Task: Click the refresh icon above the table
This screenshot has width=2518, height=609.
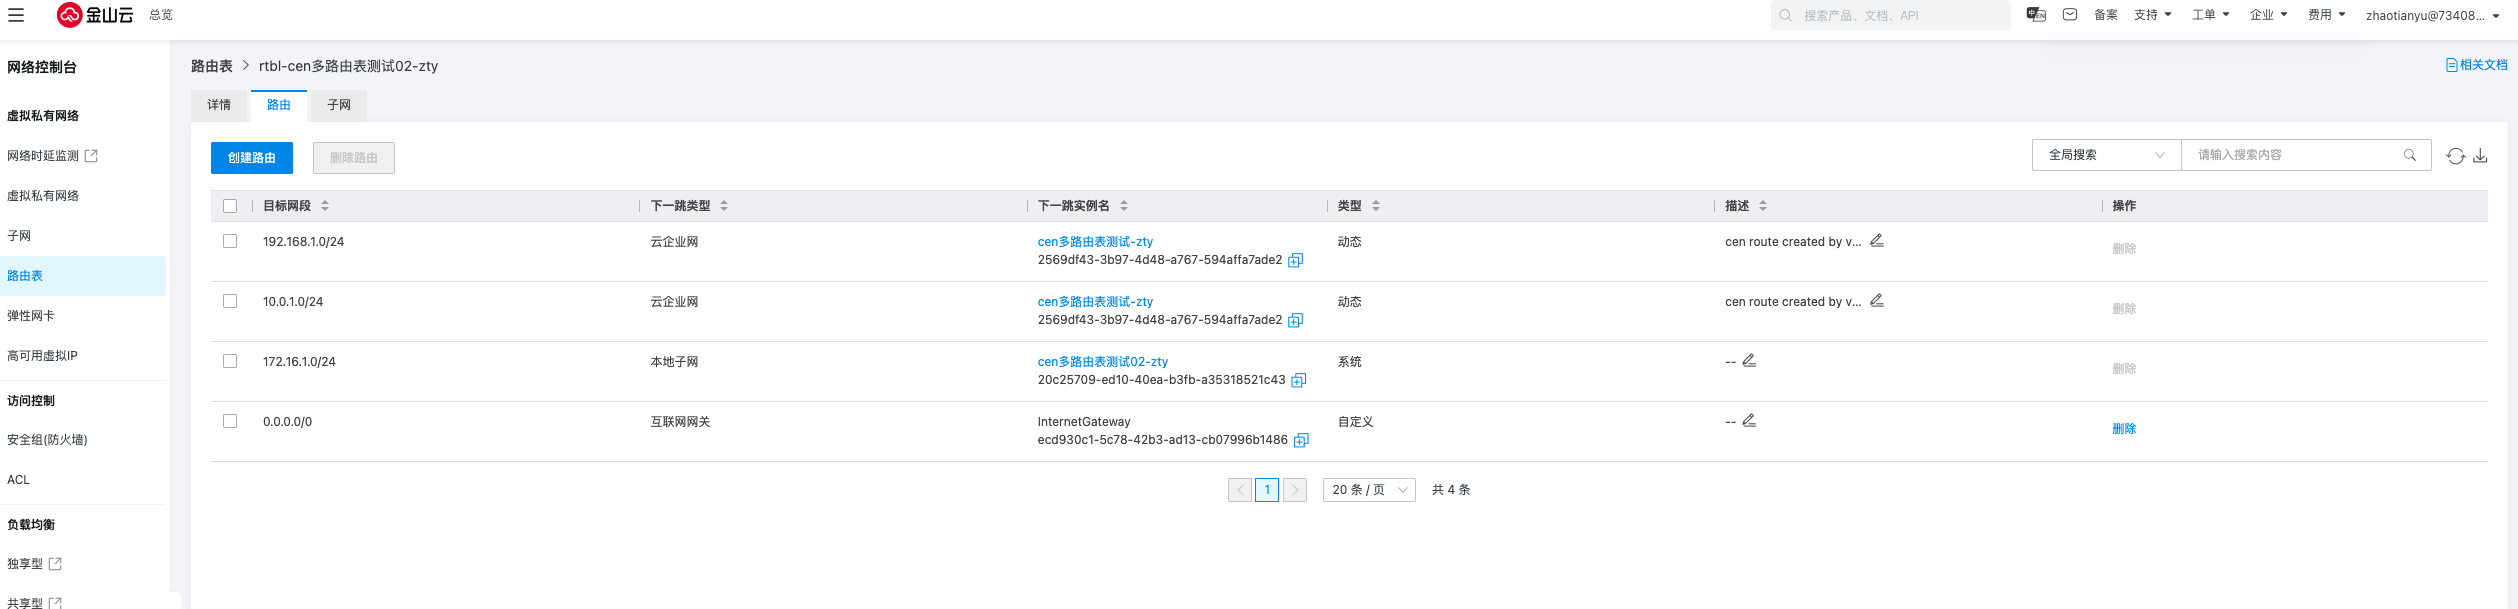Action: pos(2455,156)
